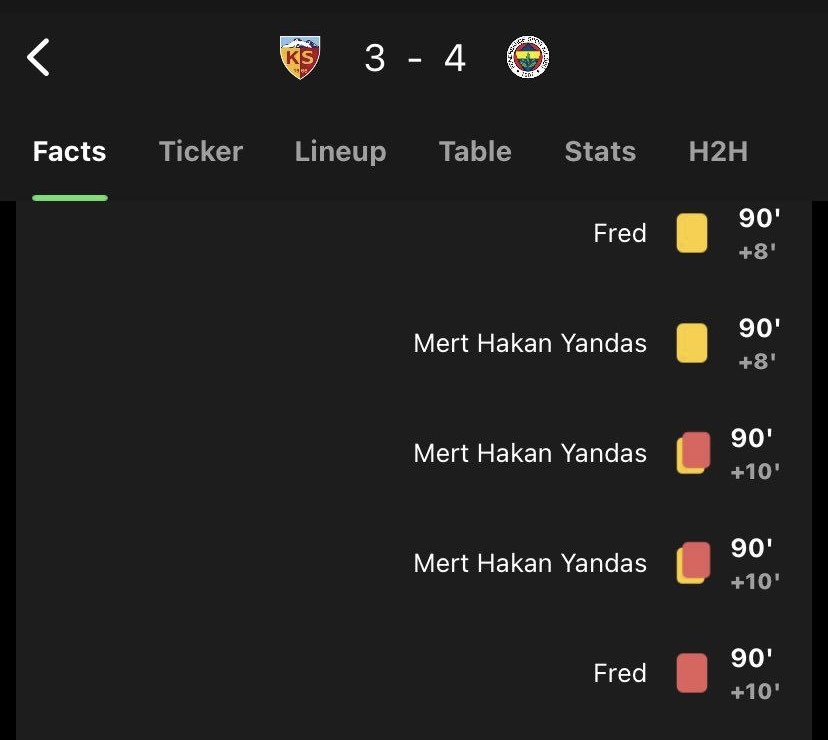The height and width of the screenshot is (740, 828).
Task: View the Stats tab
Action: tap(600, 152)
